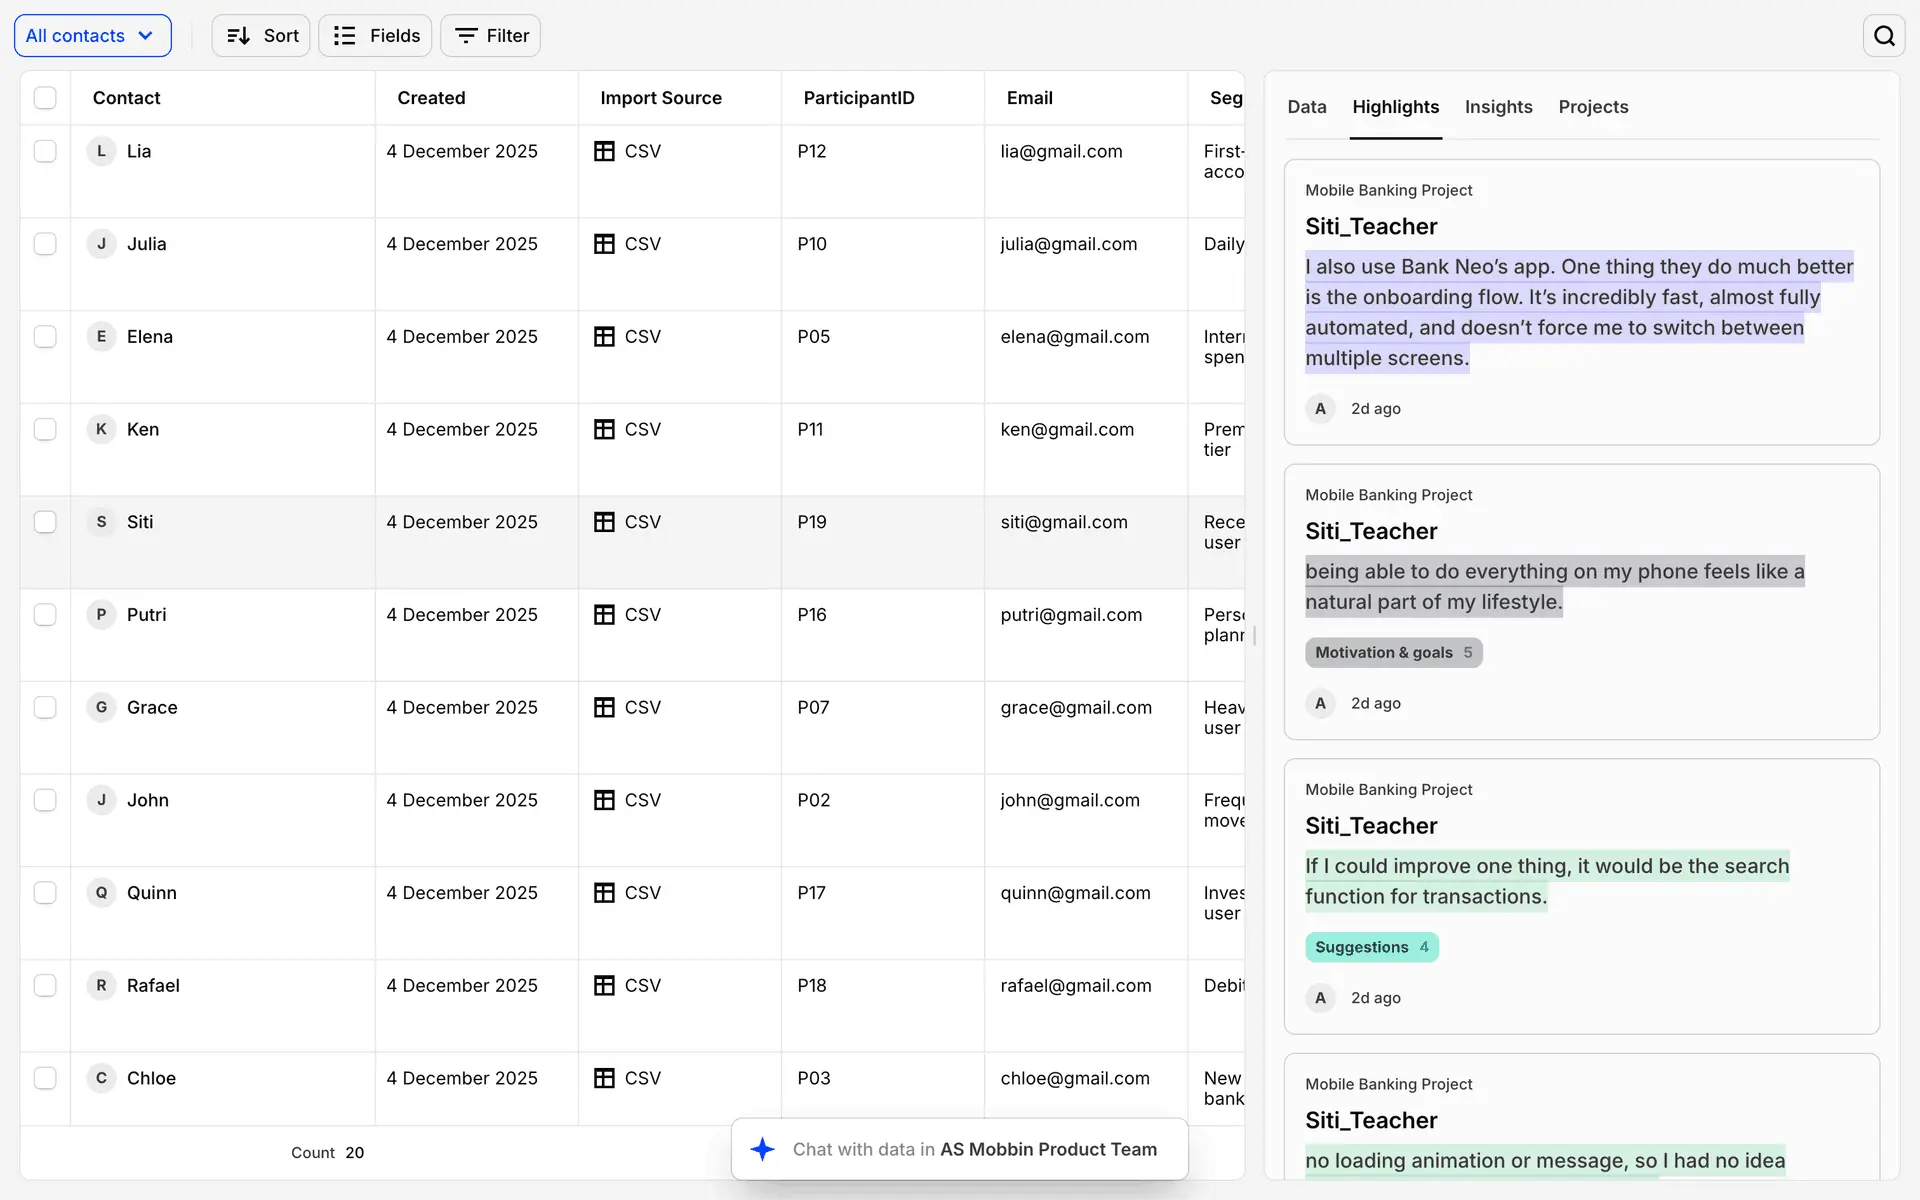Click the sparkle icon in chat bar

coord(762,1149)
